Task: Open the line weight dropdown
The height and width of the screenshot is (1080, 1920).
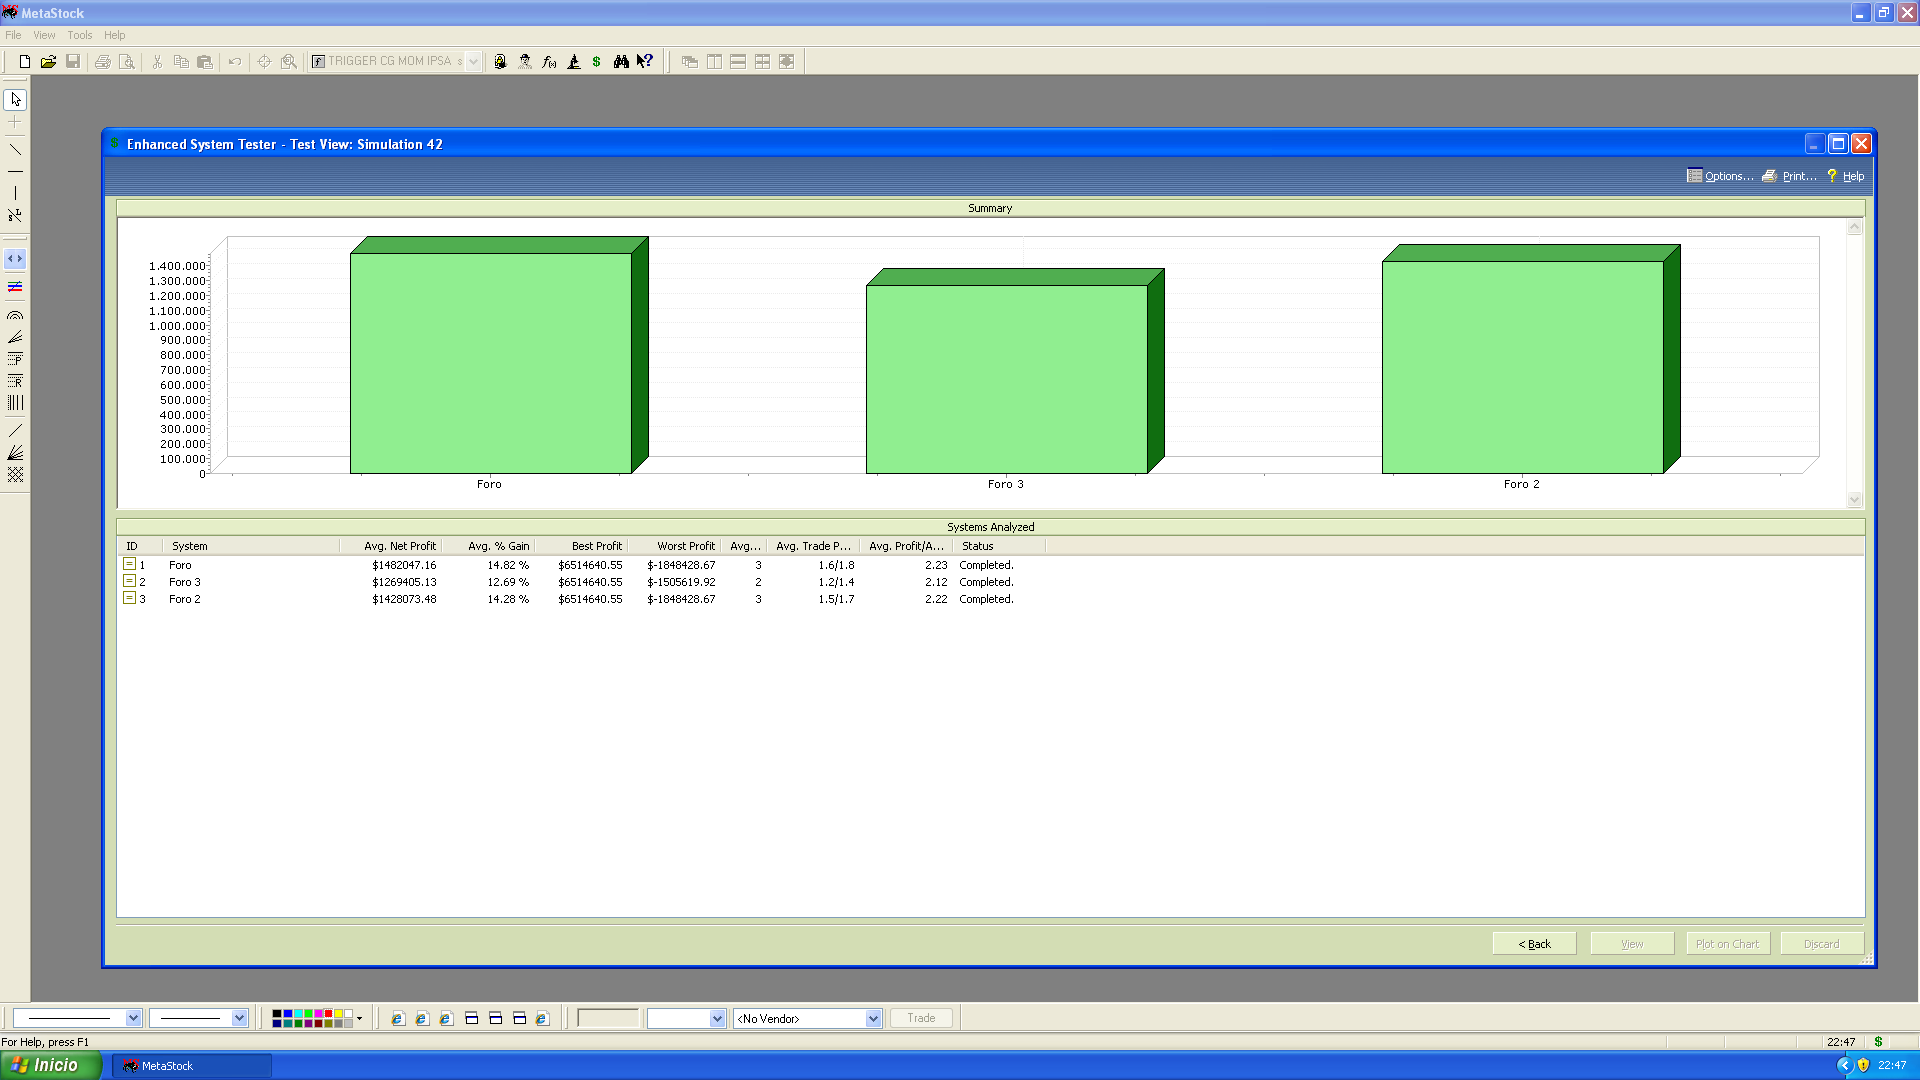Action: (x=239, y=1018)
